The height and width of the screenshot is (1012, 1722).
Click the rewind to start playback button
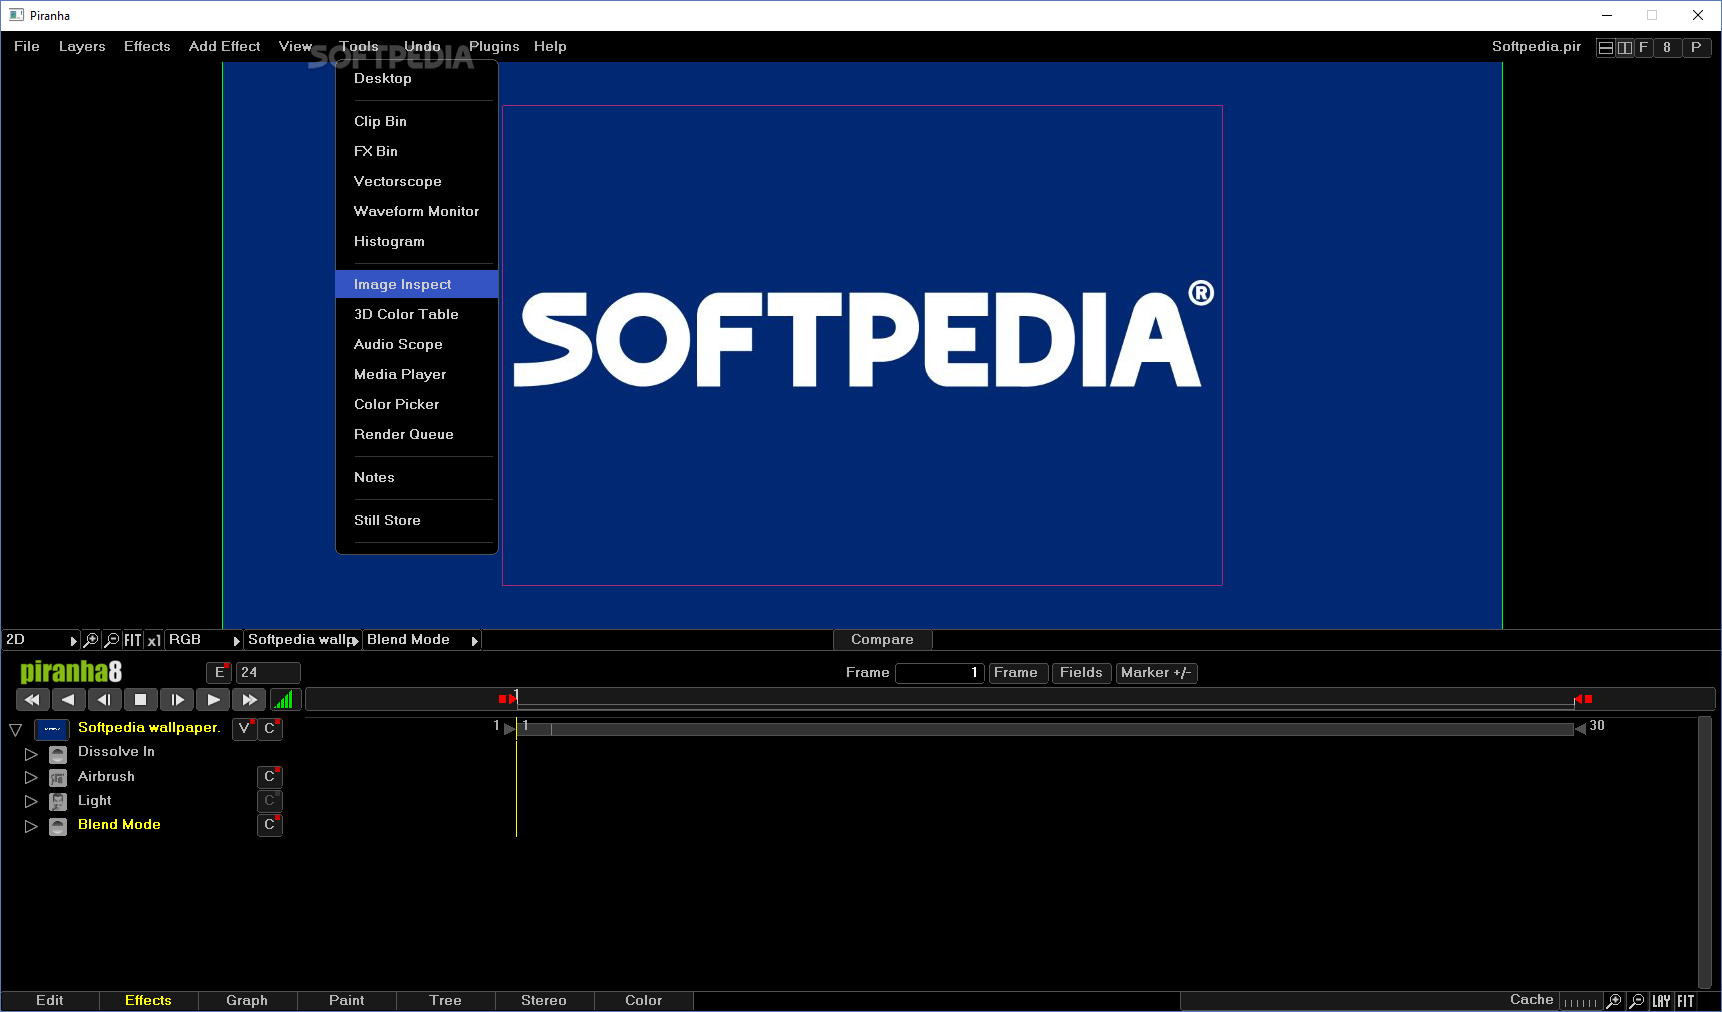(x=32, y=700)
